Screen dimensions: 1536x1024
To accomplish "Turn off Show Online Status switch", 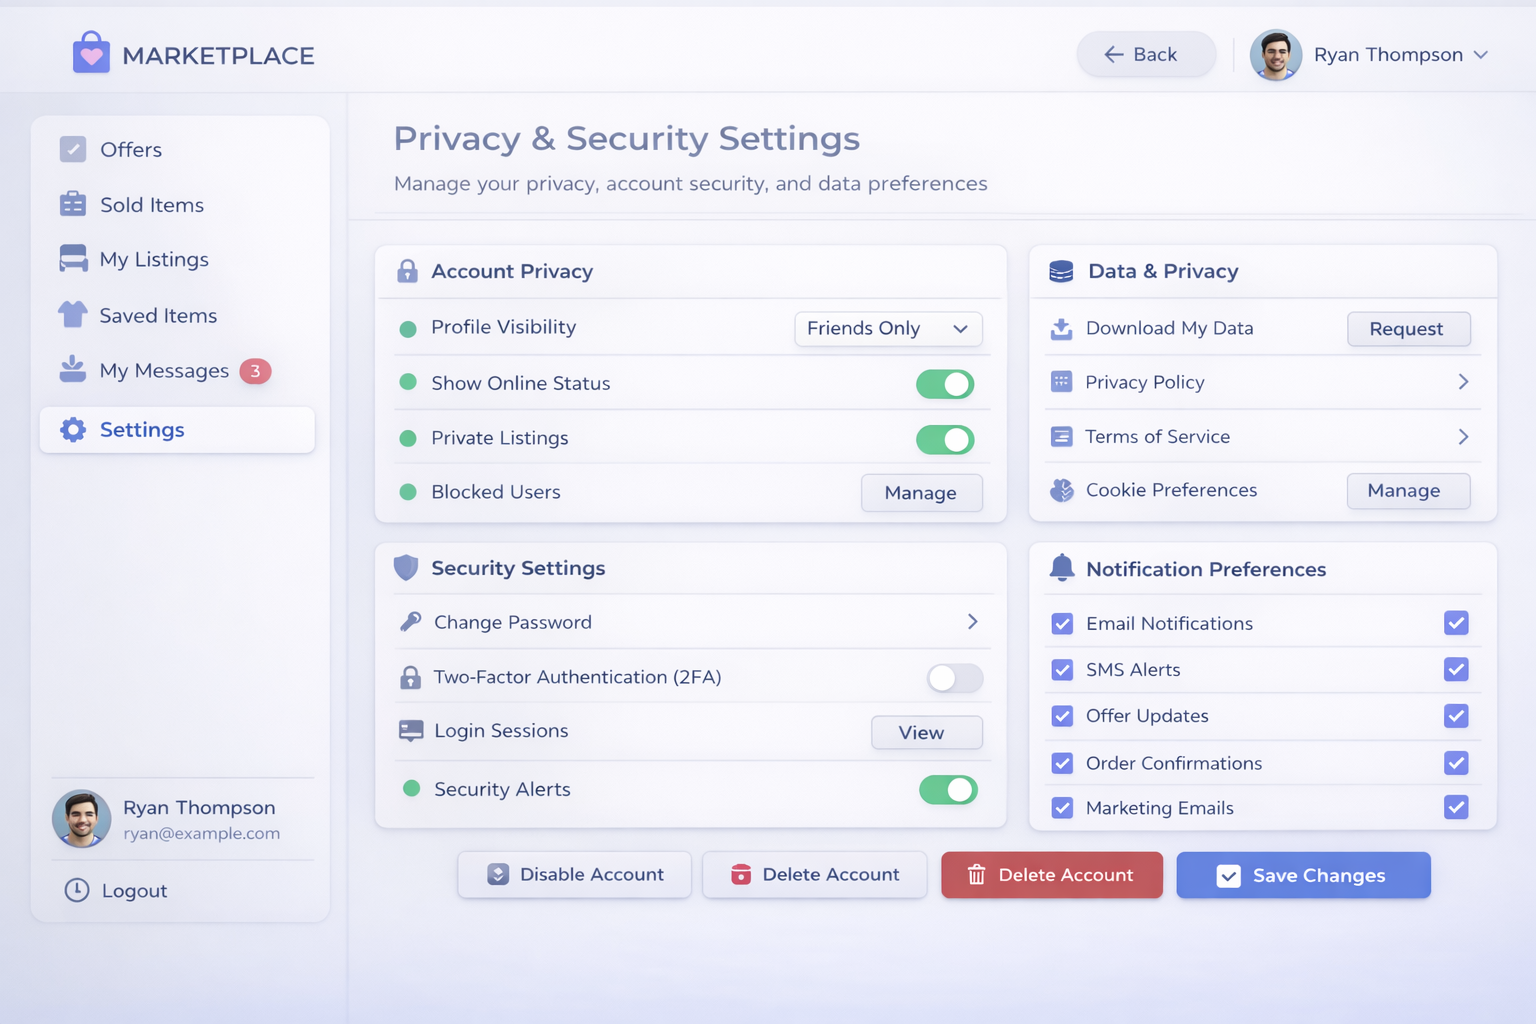I will pos(945,384).
